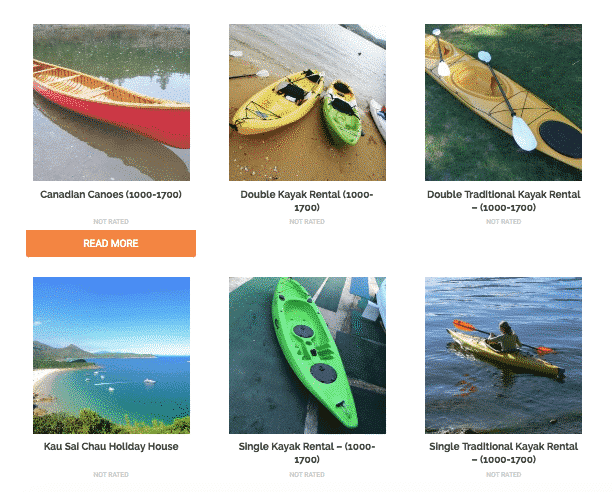Open the green single kayak picture

point(307,356)
